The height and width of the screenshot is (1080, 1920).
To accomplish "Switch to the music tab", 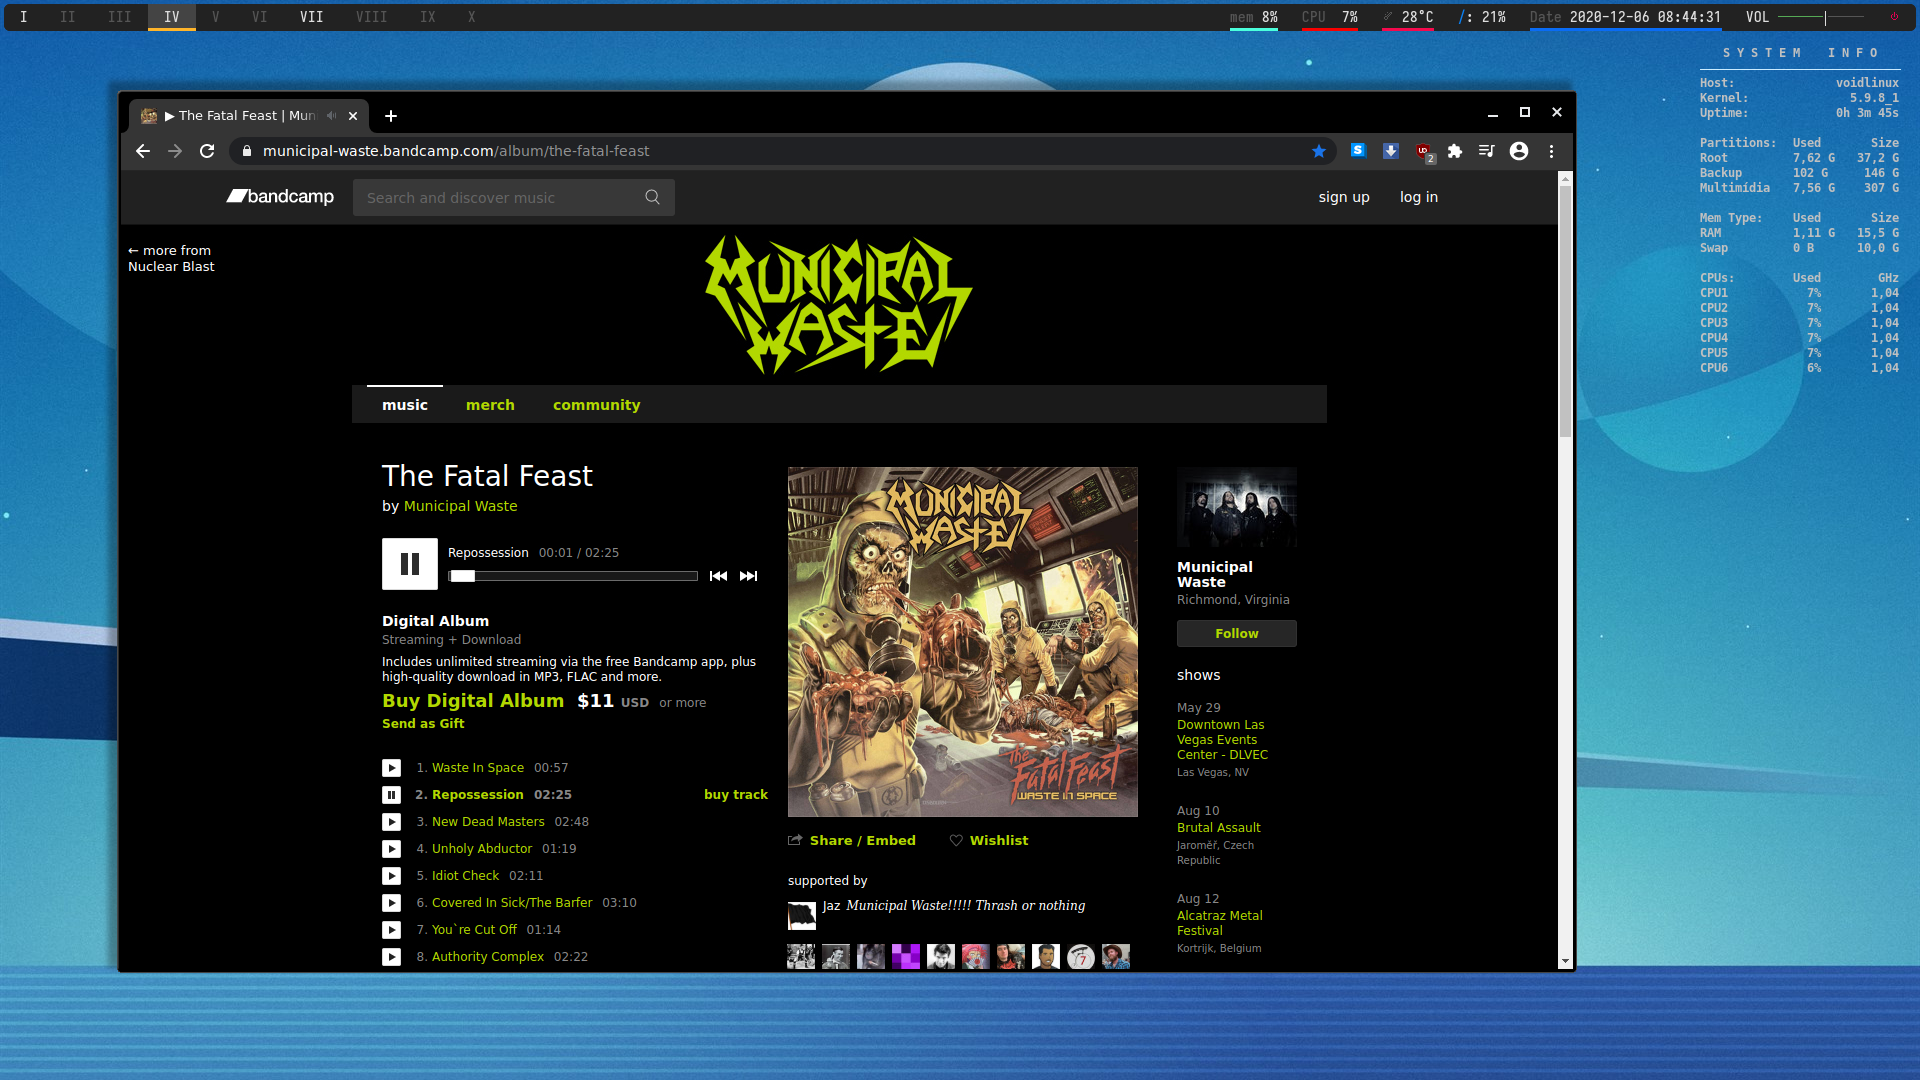I will [405, 405].
